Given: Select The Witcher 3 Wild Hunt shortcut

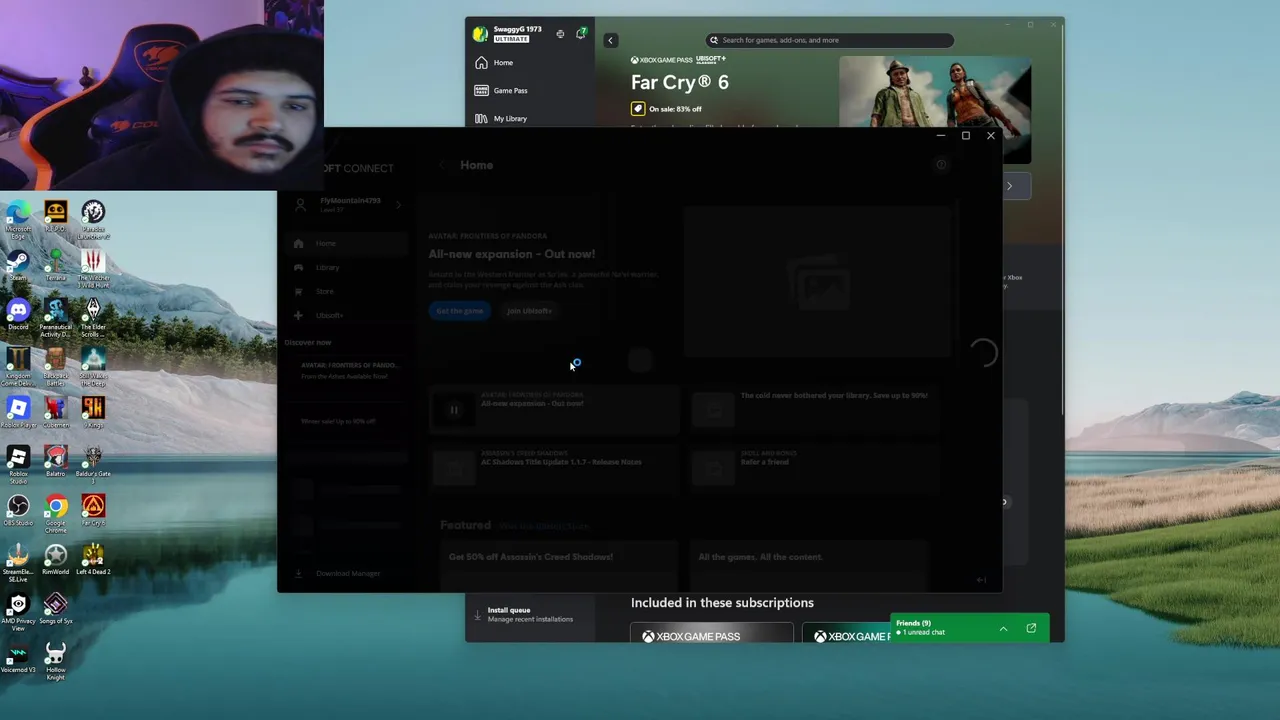Looking at the screenshot, I should tap(93, 267).
